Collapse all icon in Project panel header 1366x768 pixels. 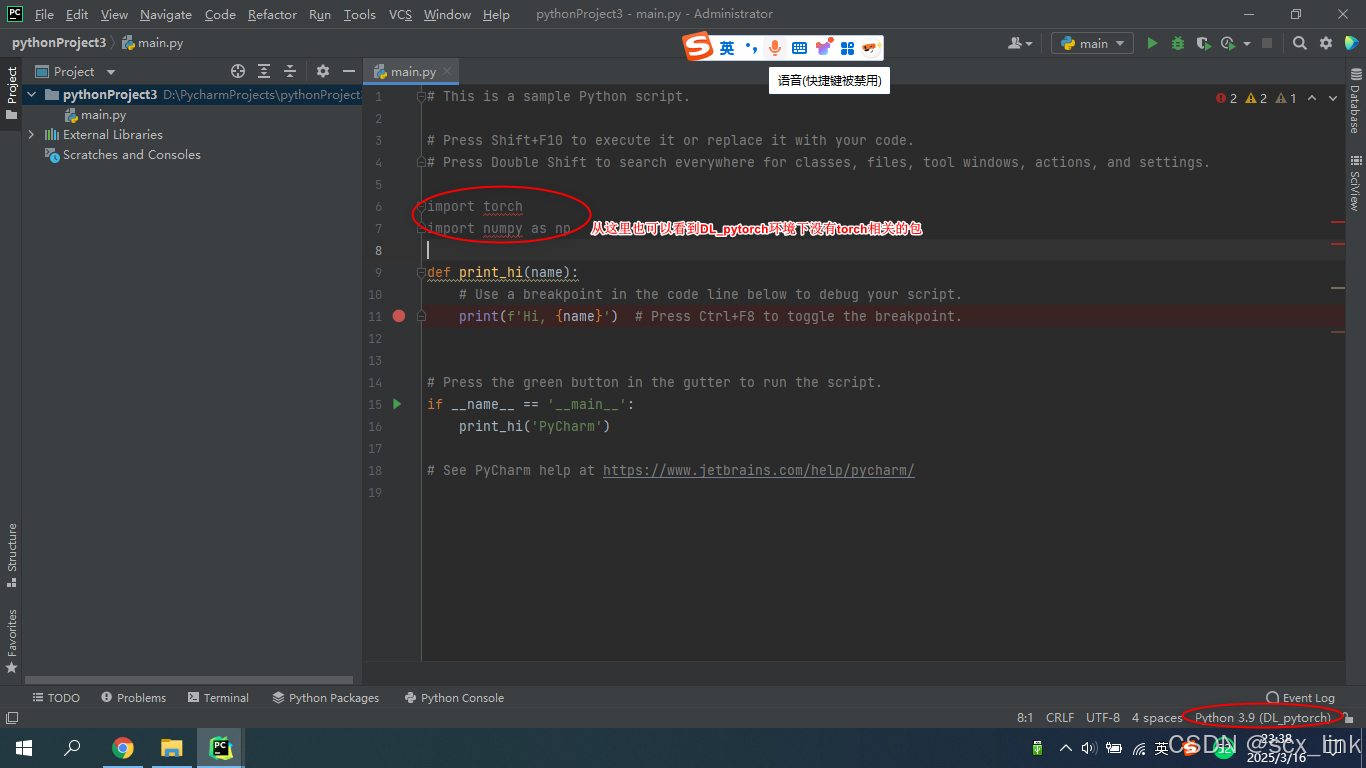(x=290, y=71)
